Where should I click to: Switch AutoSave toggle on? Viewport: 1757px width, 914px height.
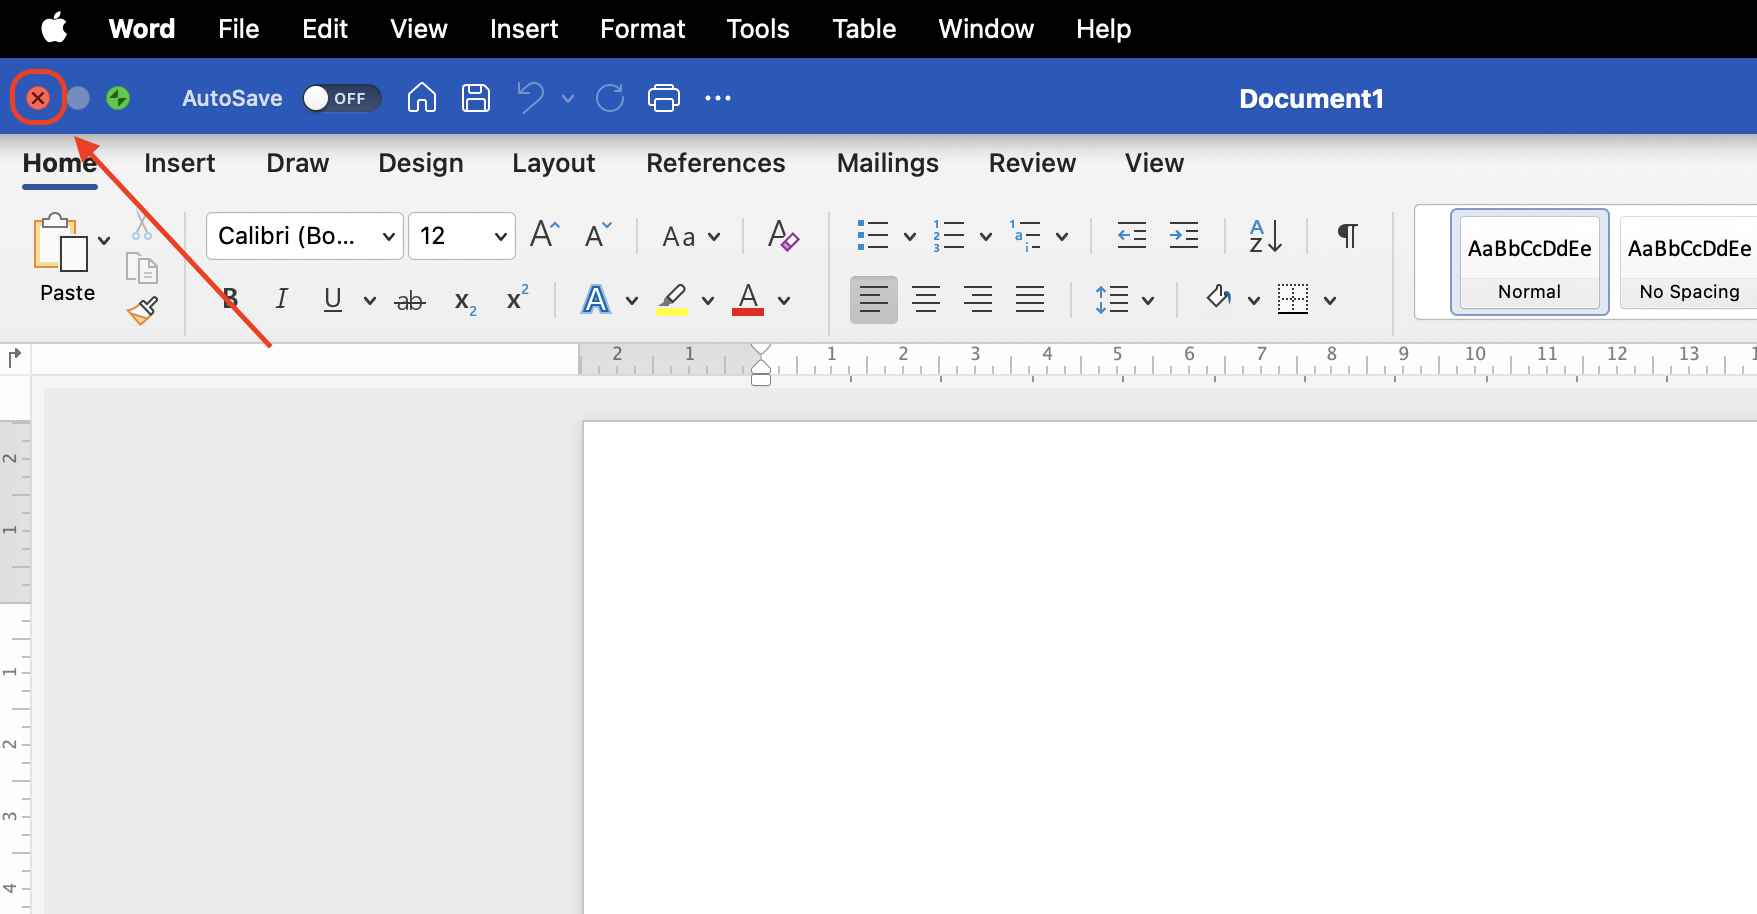coord(340,98)
